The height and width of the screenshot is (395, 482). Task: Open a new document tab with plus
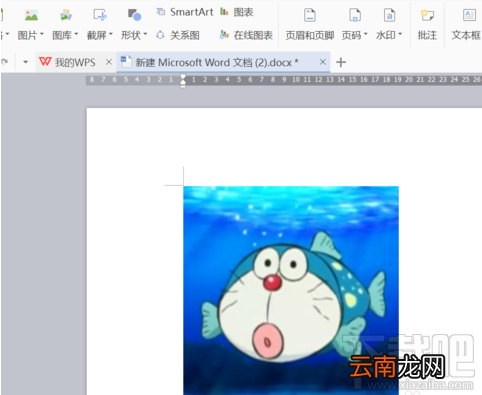pyautogui.click(x=341, y=62)
